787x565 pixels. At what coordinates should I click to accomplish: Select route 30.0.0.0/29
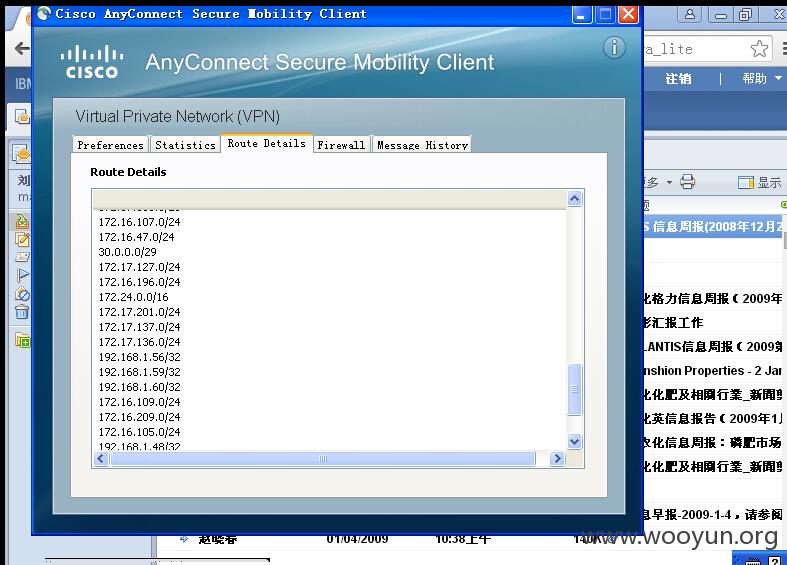[127, 252]
